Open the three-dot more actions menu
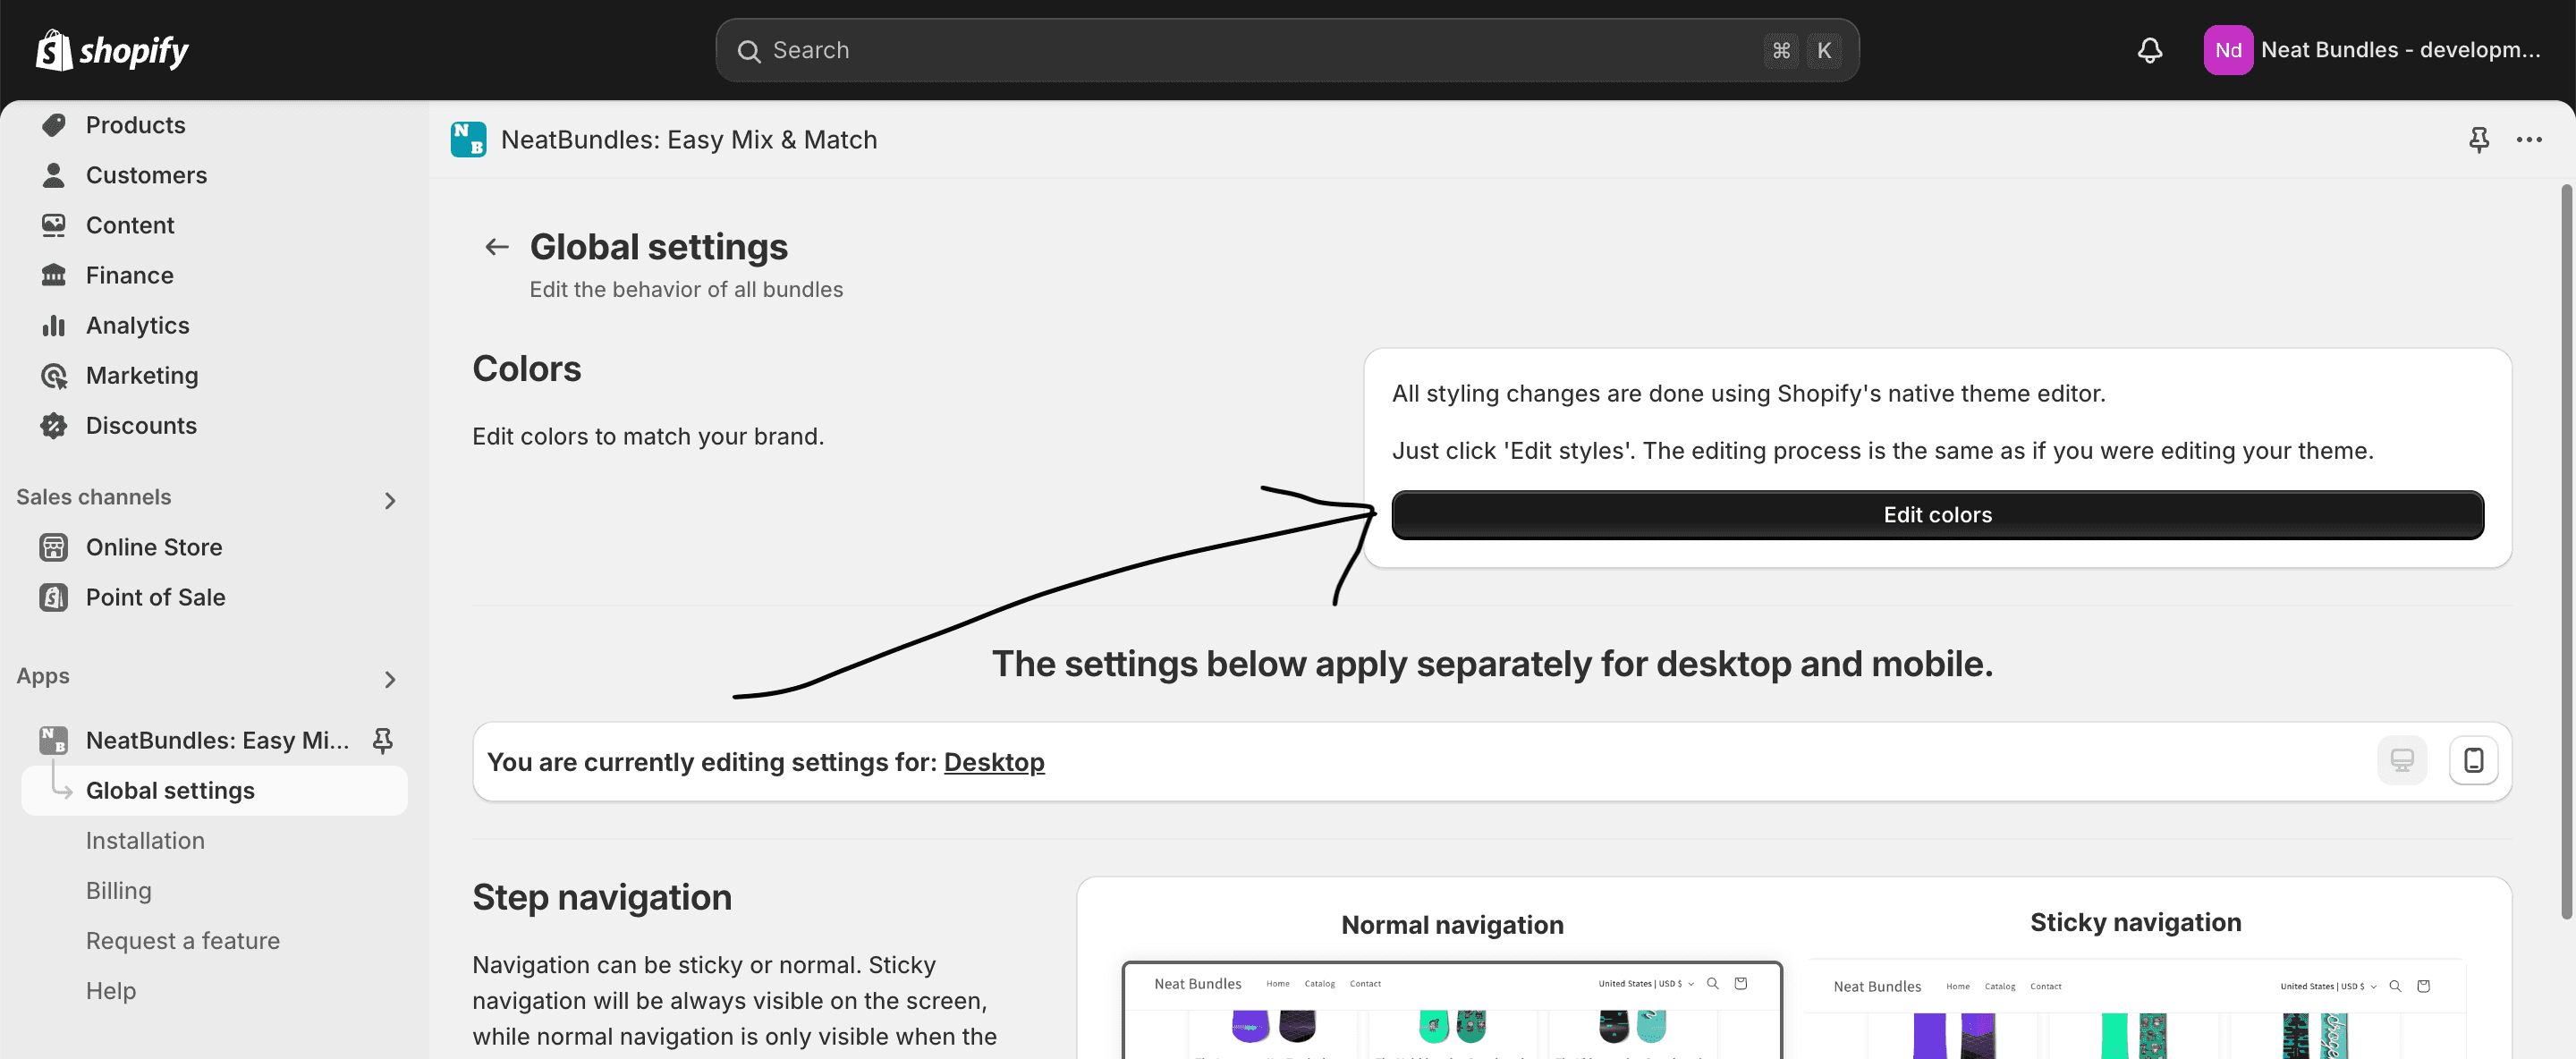 pyautogui.click(x=2529, y=139)
